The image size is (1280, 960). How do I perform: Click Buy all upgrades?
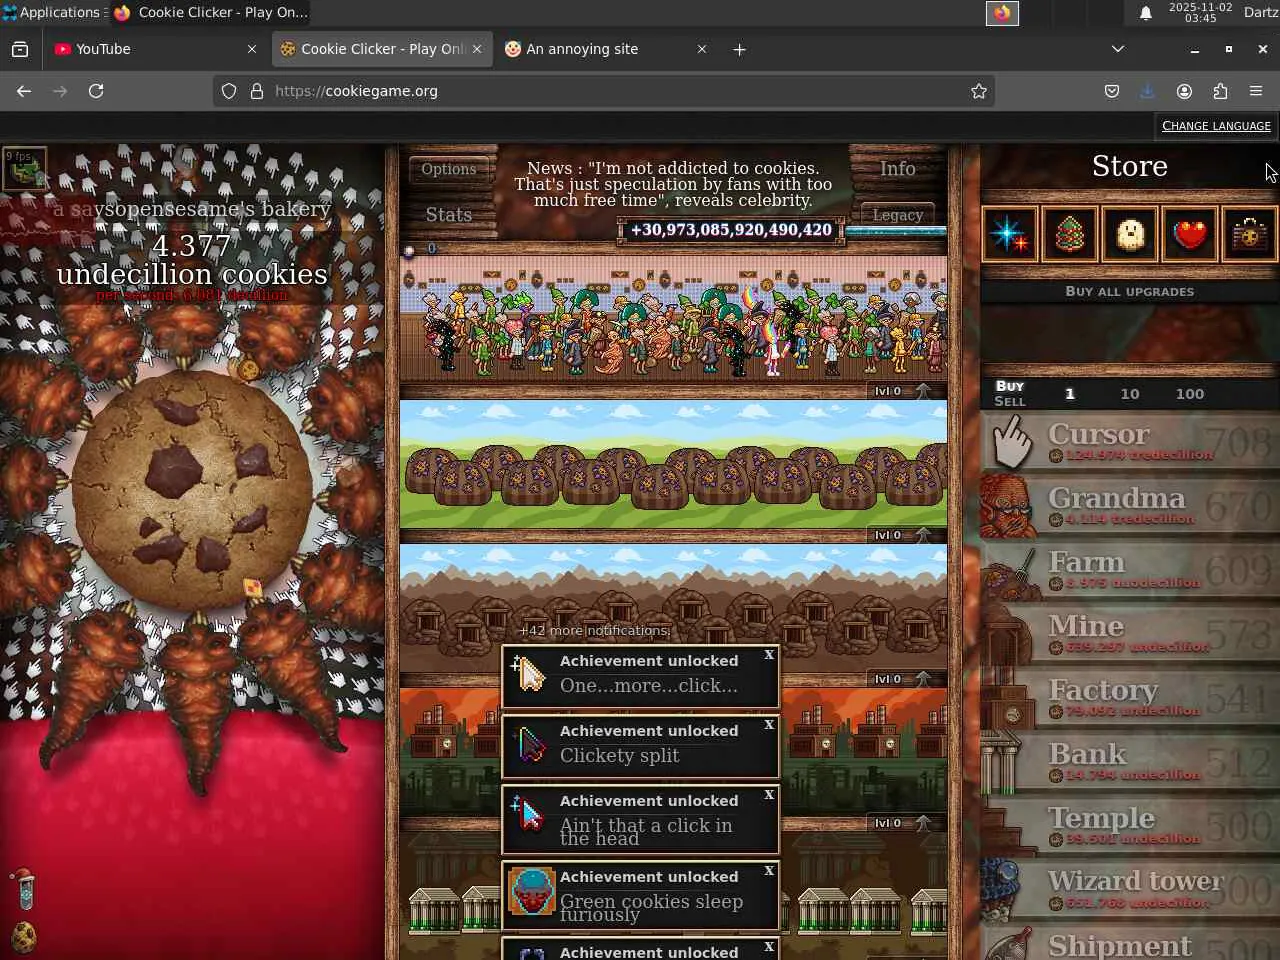pos(1130,292)
